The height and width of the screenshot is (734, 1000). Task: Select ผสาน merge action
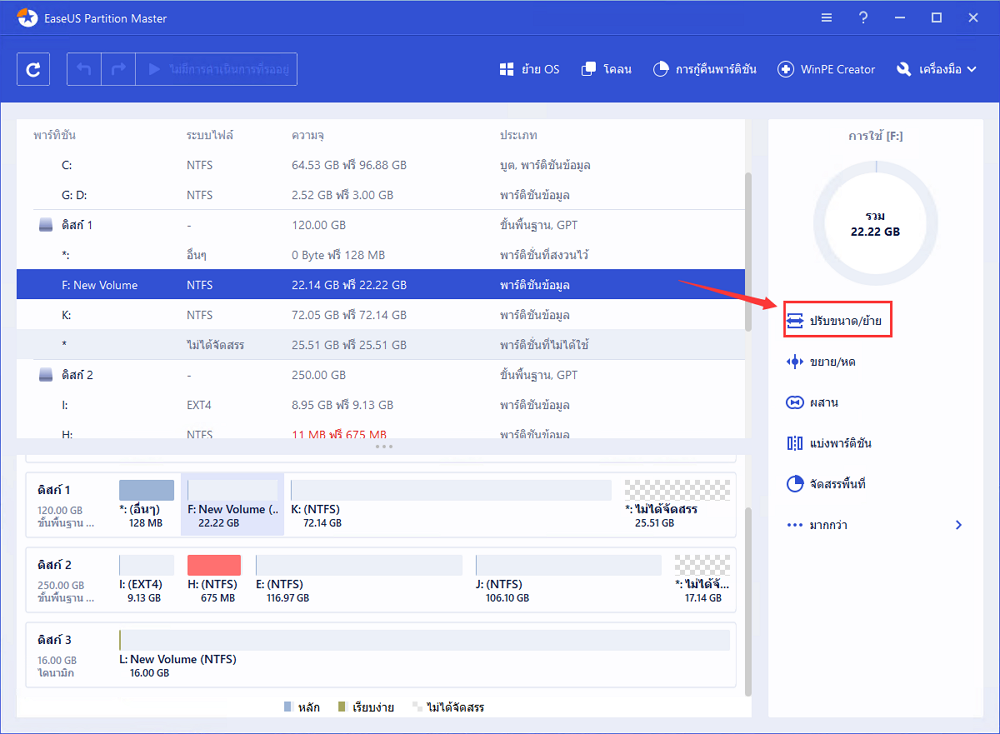pos(812,402)
